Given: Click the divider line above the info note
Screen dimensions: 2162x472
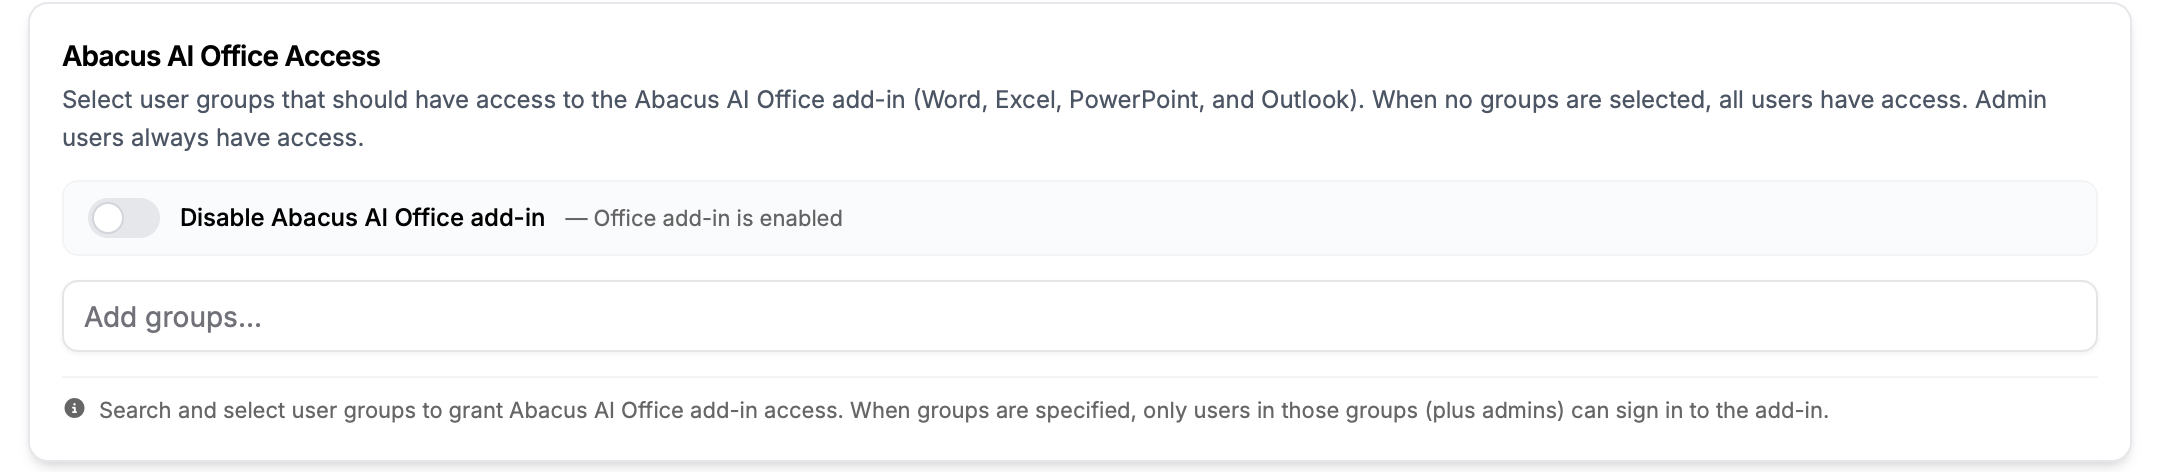Looking at the screenshot, I should [1079, 377].
